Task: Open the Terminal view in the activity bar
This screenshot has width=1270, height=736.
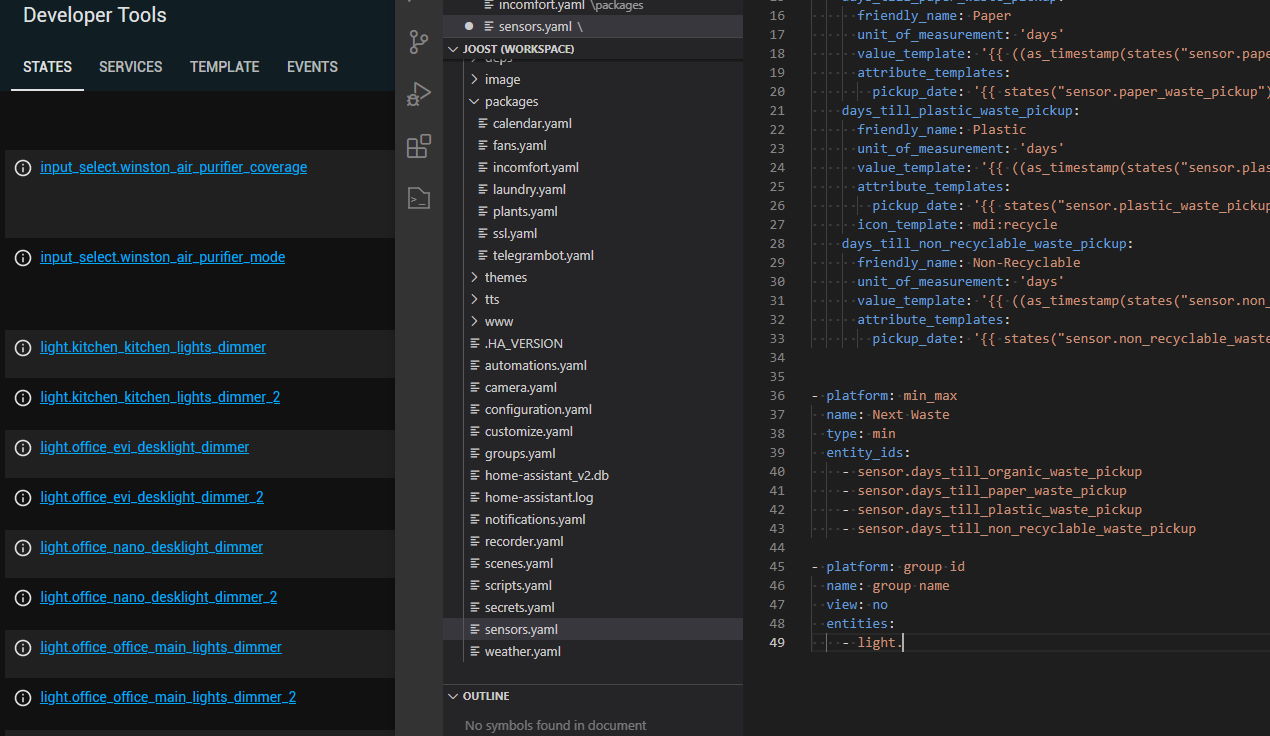Action: pyautogui.click(x=418, y=198)
